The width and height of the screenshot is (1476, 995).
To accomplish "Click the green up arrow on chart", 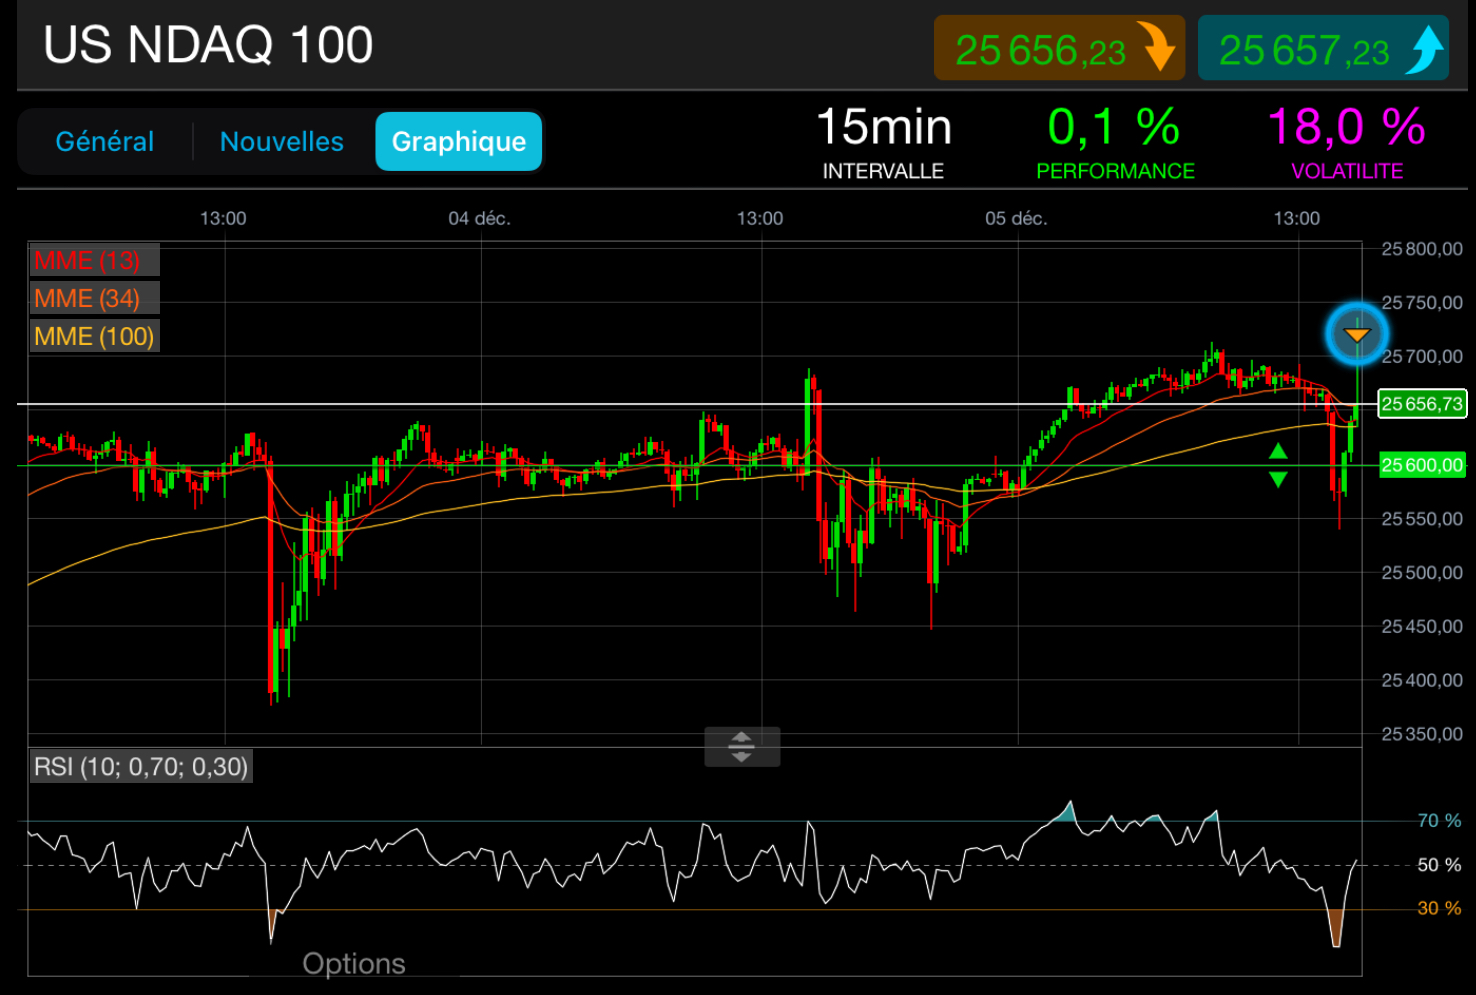I will coord(1278,451).
